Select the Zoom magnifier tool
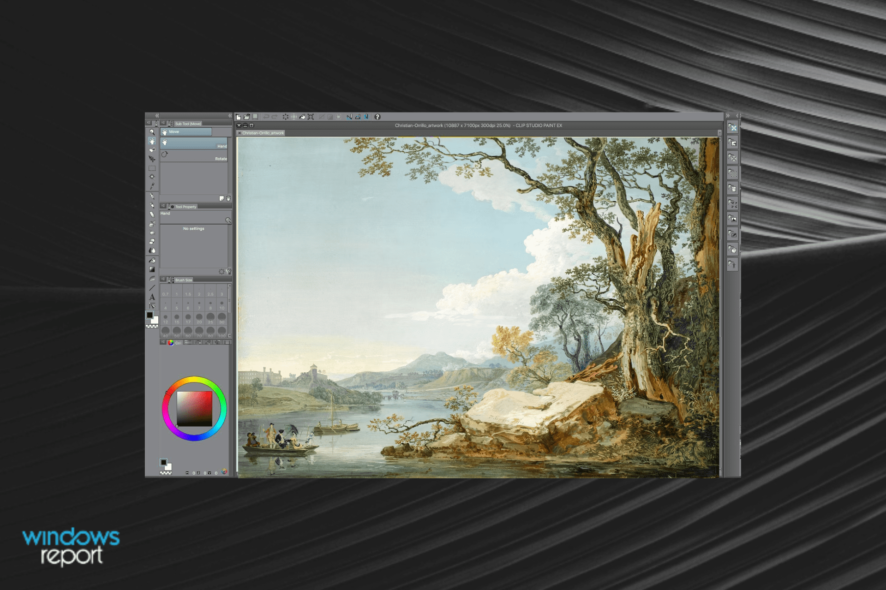This screenshot has width=886, height=590. (x=152, y=132)
